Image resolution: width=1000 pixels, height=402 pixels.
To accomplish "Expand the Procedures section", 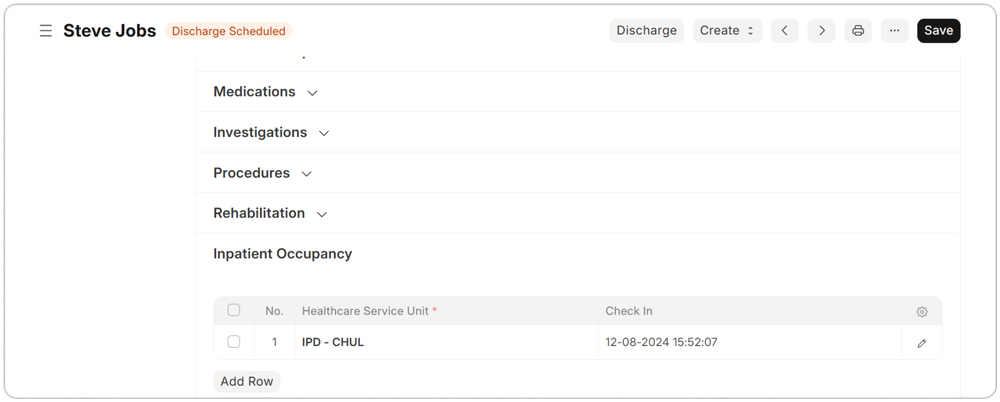I will point(263,173).
